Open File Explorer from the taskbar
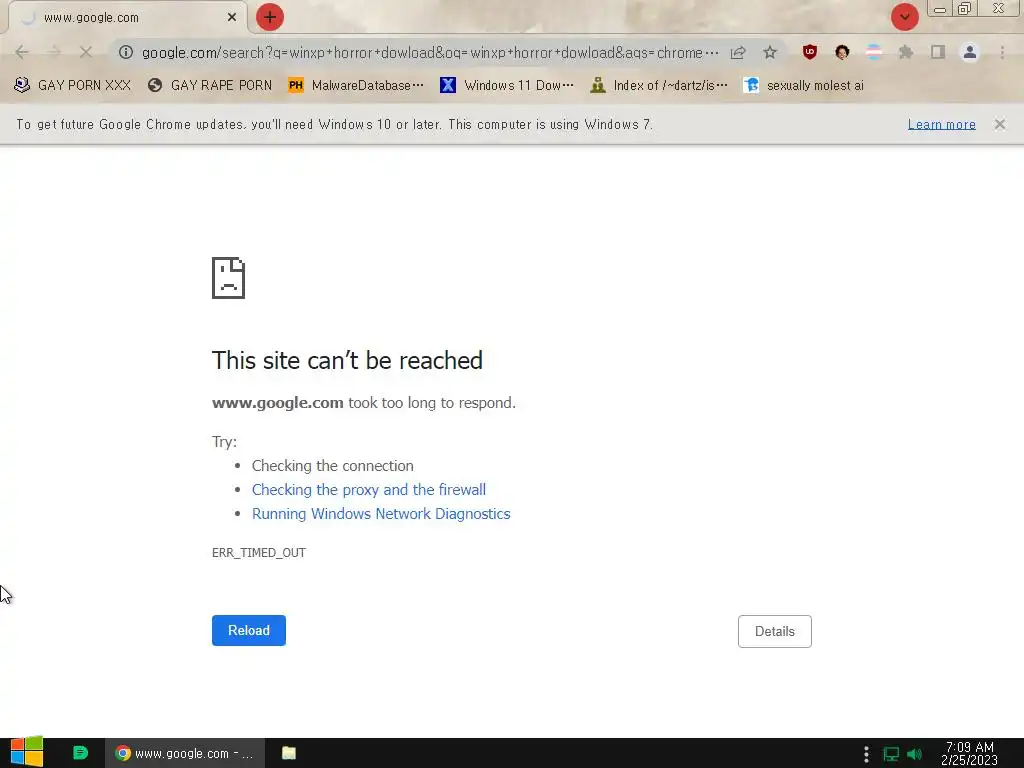Screen dimensions: 1024x768 [289, 753]
